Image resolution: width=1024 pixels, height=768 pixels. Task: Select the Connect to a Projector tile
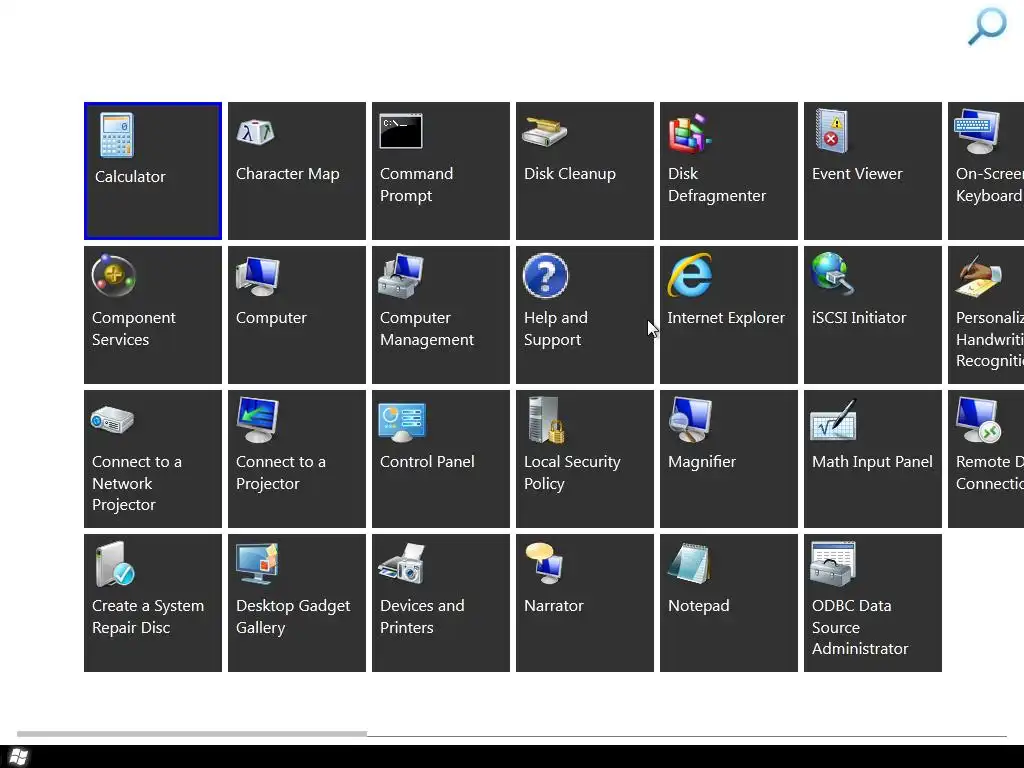click(x=297, y=459)
